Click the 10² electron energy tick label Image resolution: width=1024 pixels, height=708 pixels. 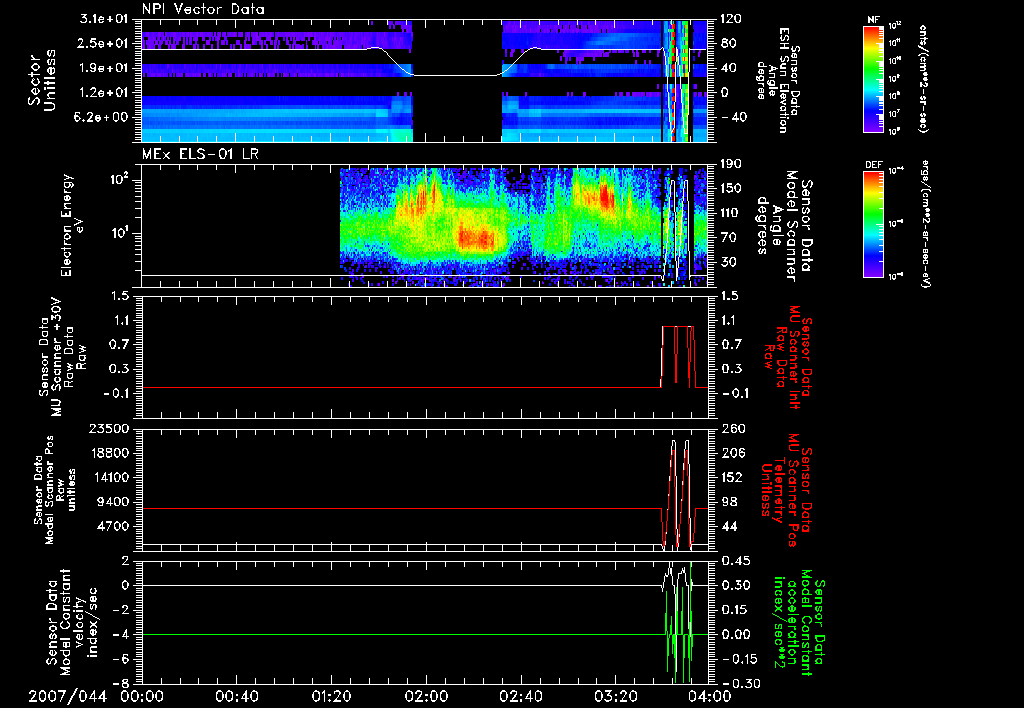pos(122,179)
